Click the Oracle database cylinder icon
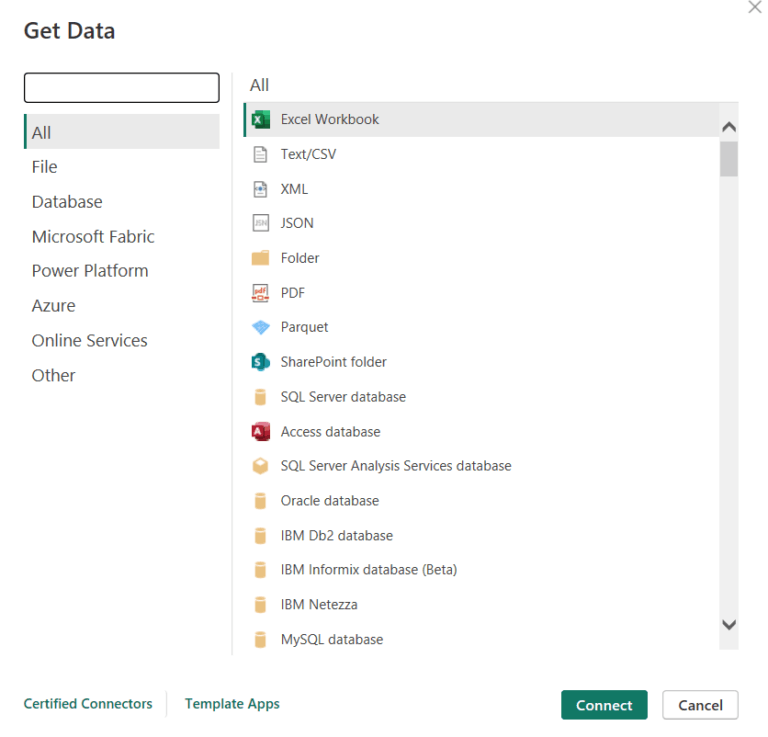The image size is (768, 737). pos(261,501)
